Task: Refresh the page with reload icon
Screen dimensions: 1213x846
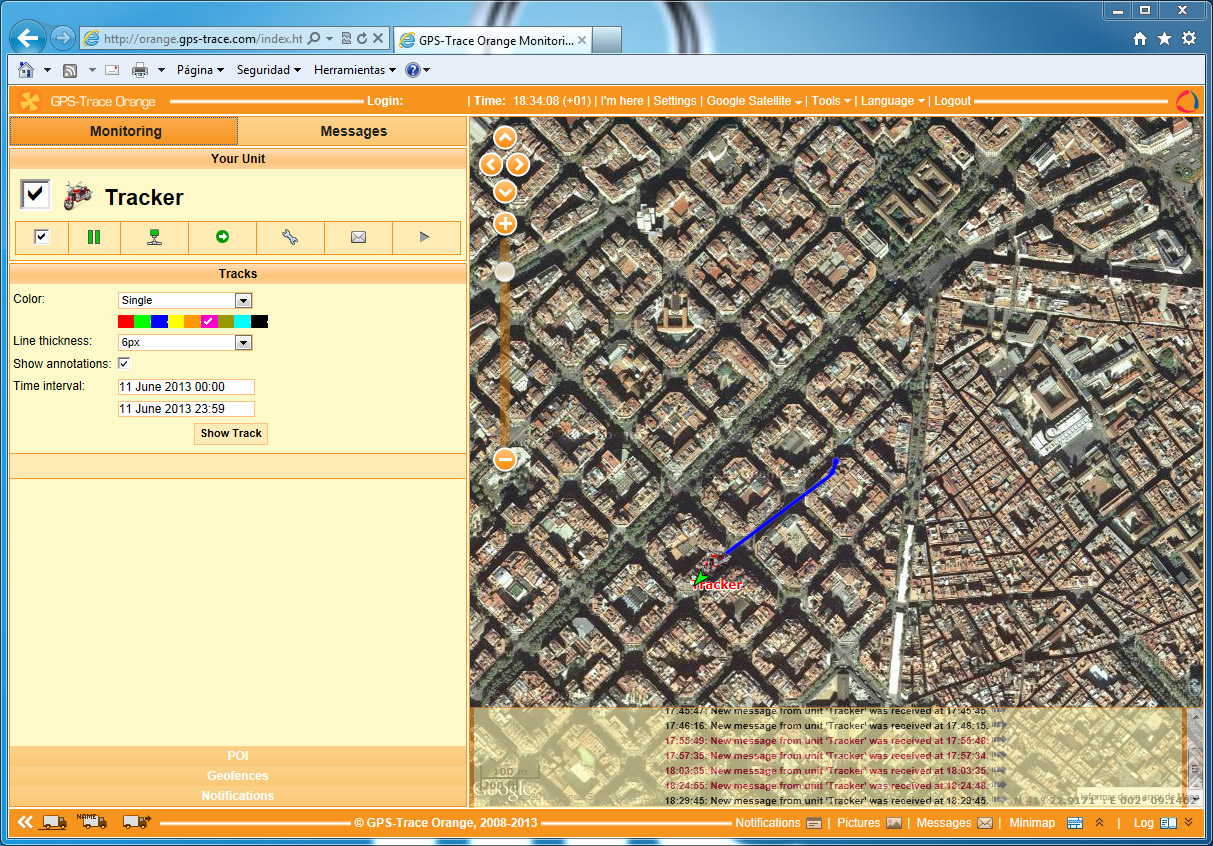Action: click(362, 38)
